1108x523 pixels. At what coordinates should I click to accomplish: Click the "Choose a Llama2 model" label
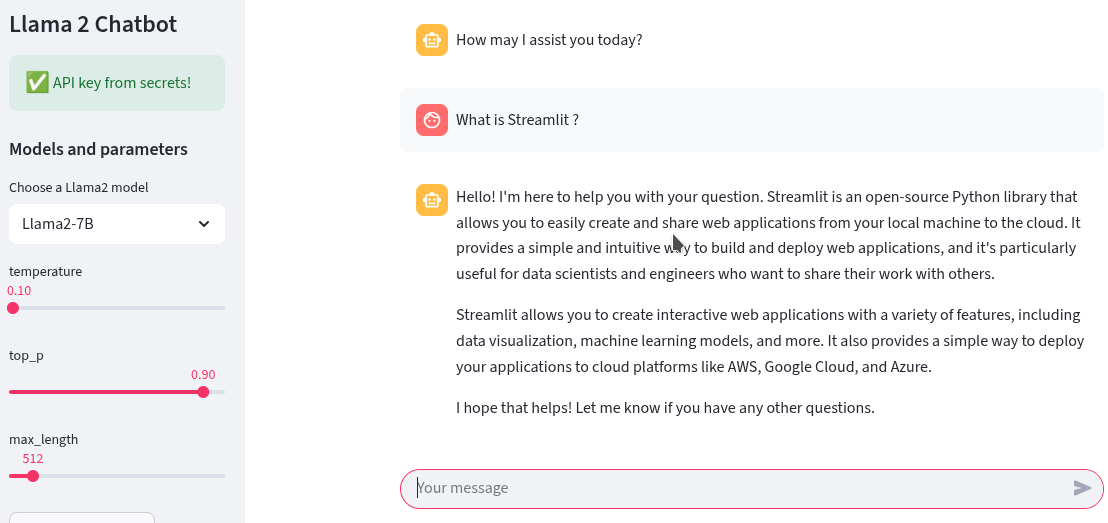(79, 188)
